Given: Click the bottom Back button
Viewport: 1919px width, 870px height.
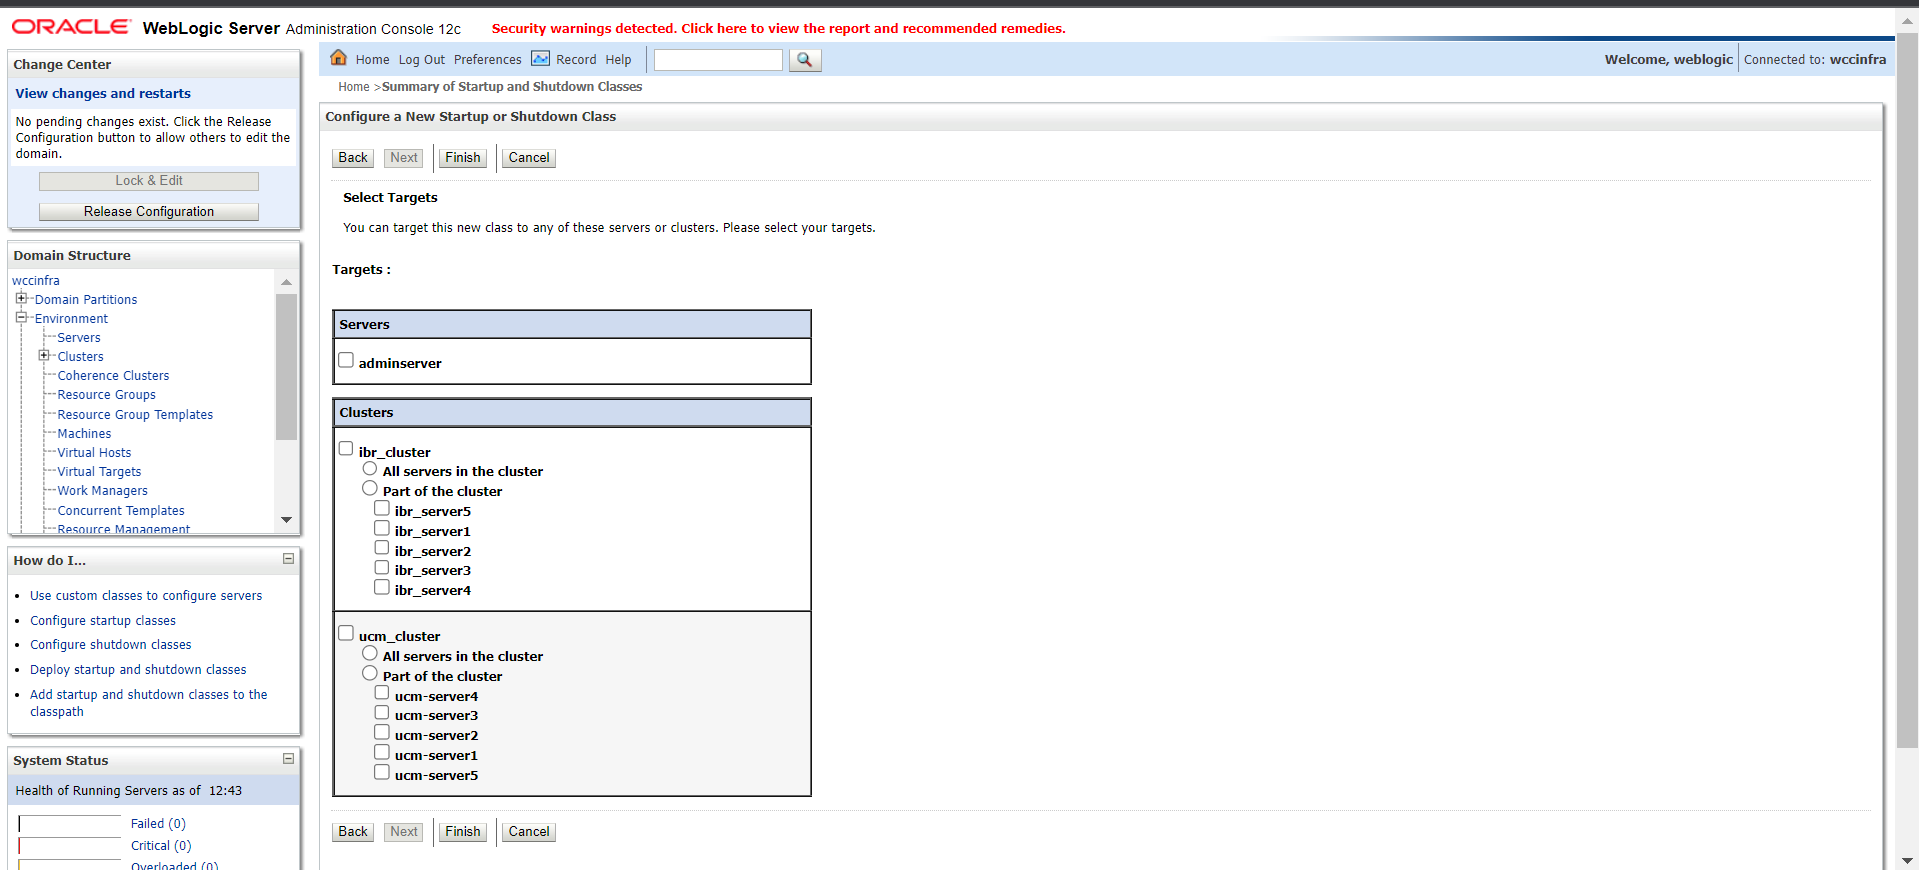Looking at the screenshot, I should [x=353, y=832].
